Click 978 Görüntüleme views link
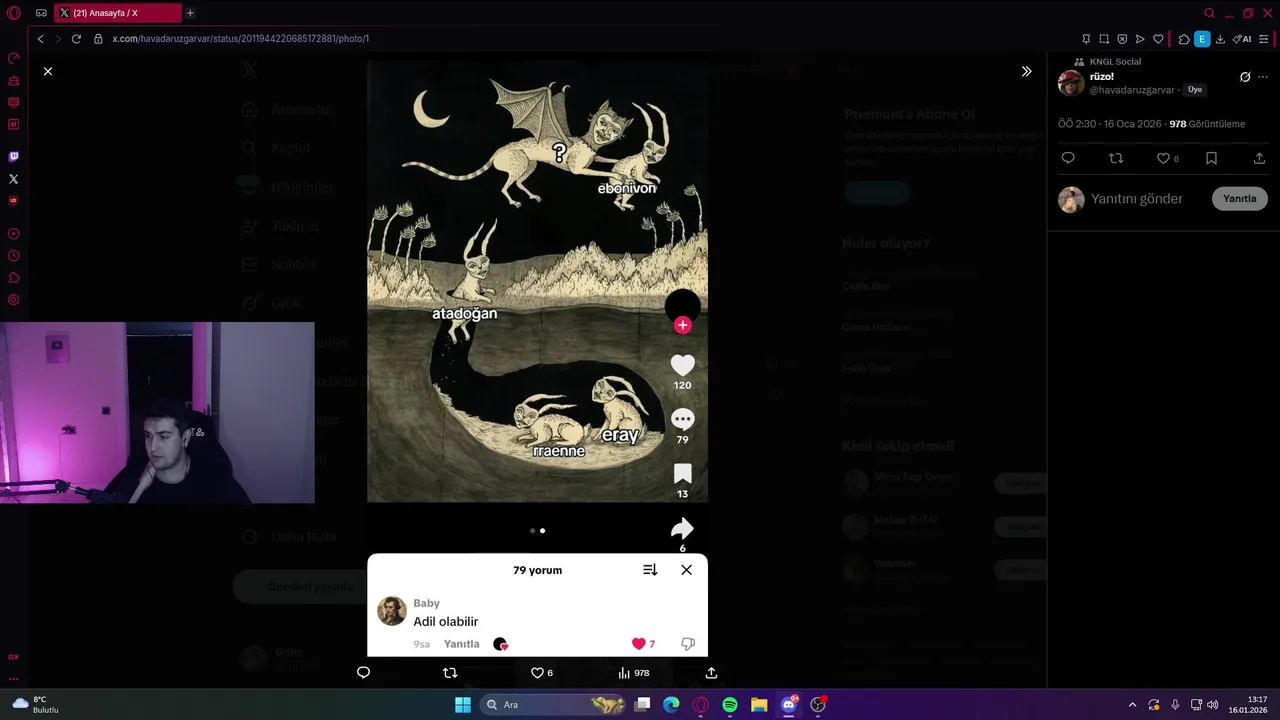 point(1207,124)
